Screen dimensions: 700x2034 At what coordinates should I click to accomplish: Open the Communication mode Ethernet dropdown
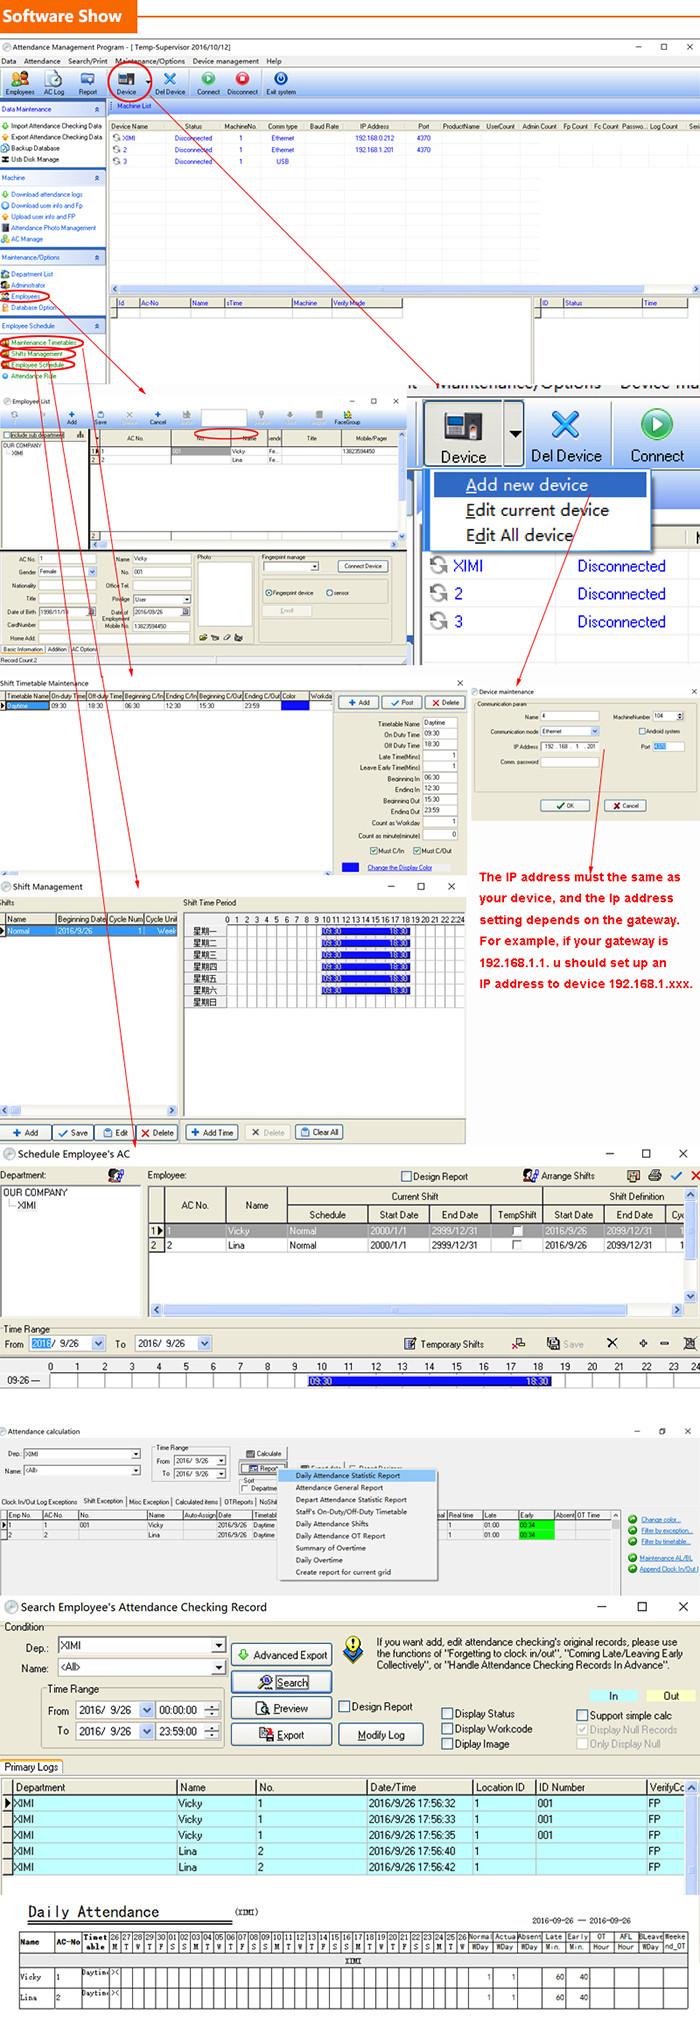tap(594, 732)
